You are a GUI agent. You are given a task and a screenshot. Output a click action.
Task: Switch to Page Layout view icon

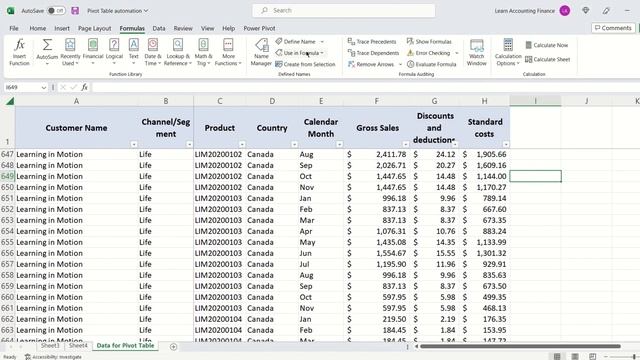click(575, 357)
